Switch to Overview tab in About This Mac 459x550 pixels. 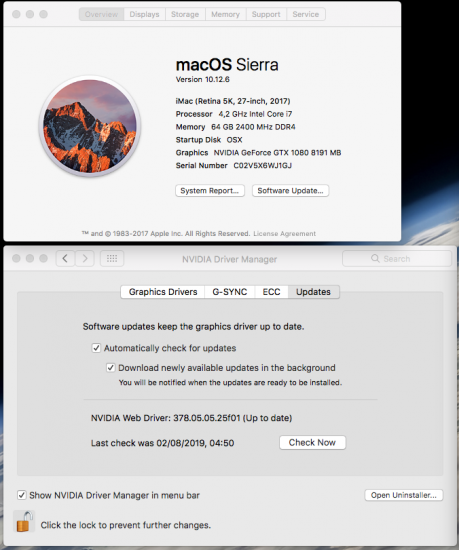coord(101,14)
